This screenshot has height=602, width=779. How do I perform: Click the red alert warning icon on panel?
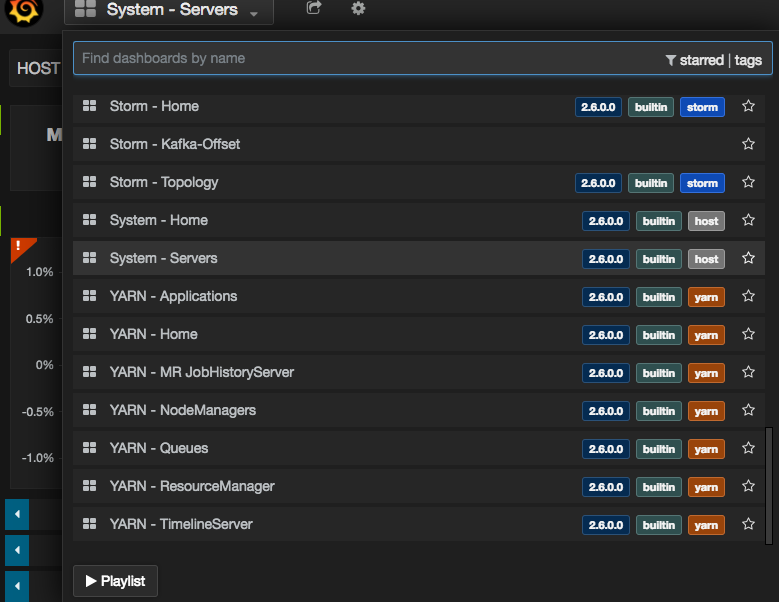[20, 247]
